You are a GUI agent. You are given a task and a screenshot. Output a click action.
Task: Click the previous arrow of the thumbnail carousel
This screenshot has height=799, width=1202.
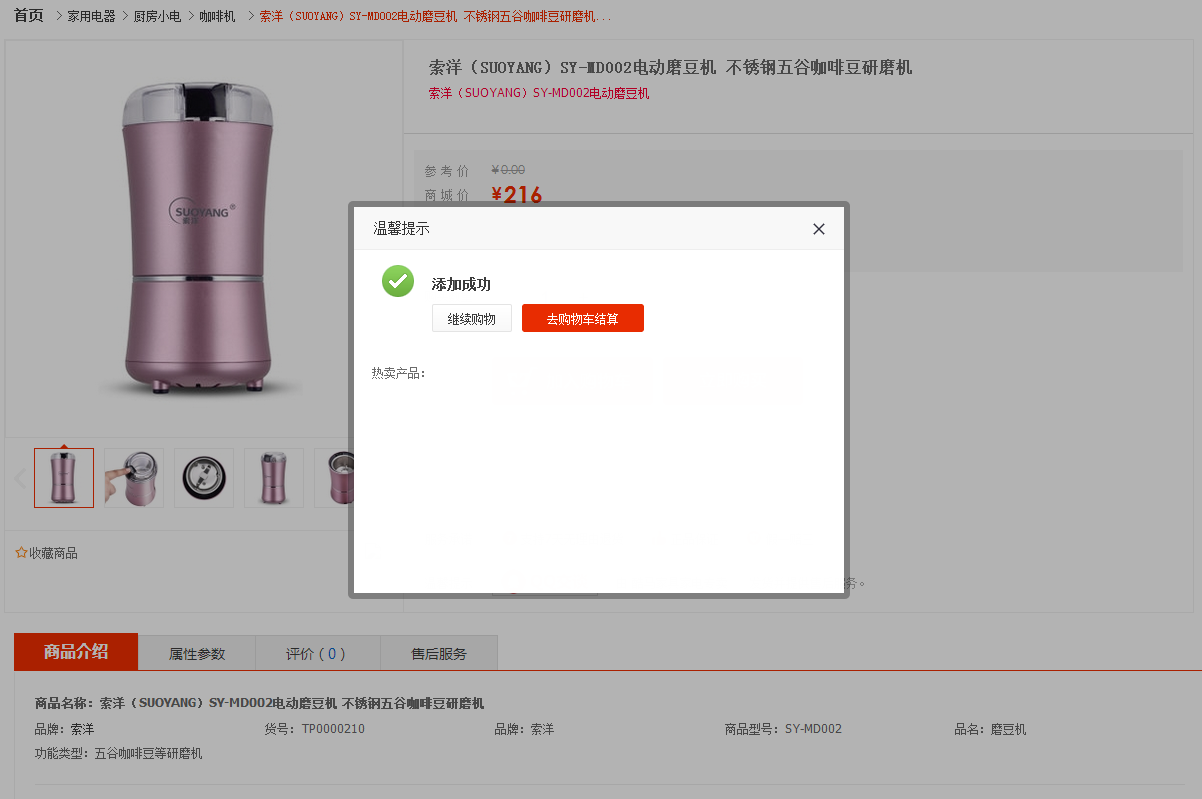pos(19,478)
